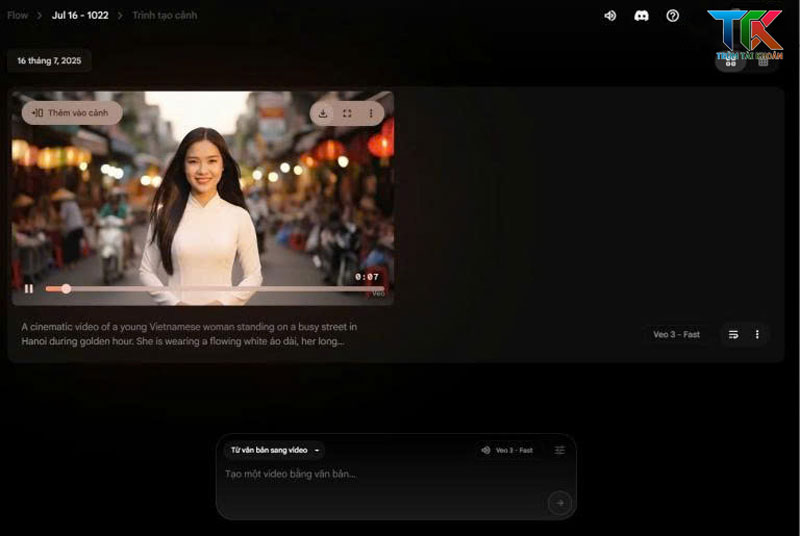This screenshot has width=800, height=536.
Task: Select the 'Jul 16 - 1022' breadcrumb
Action: coord(80,15)
